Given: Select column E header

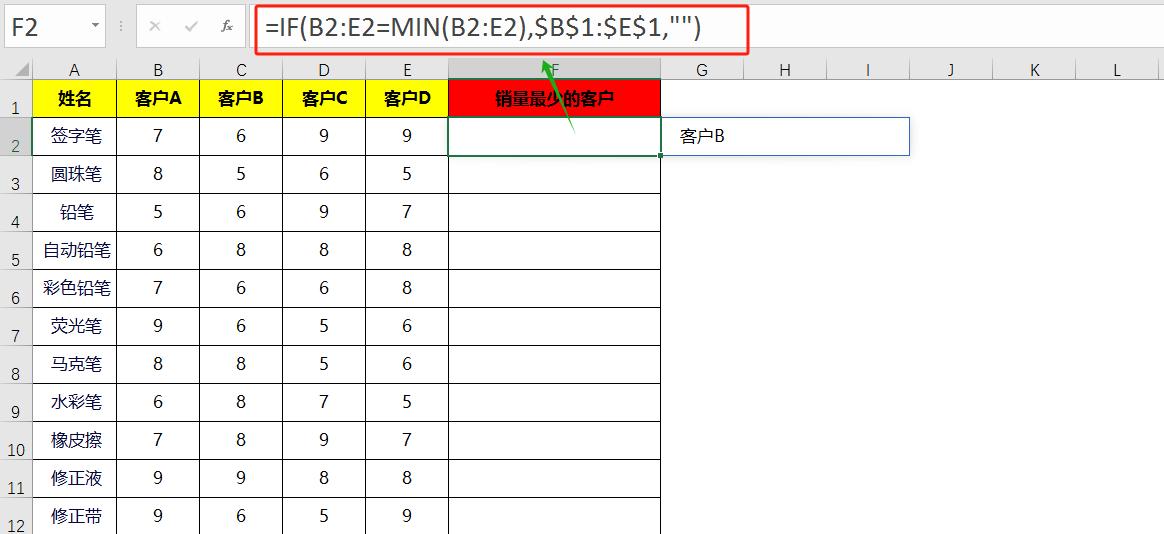Looking at the screenshot, I should tap(407, 70).
